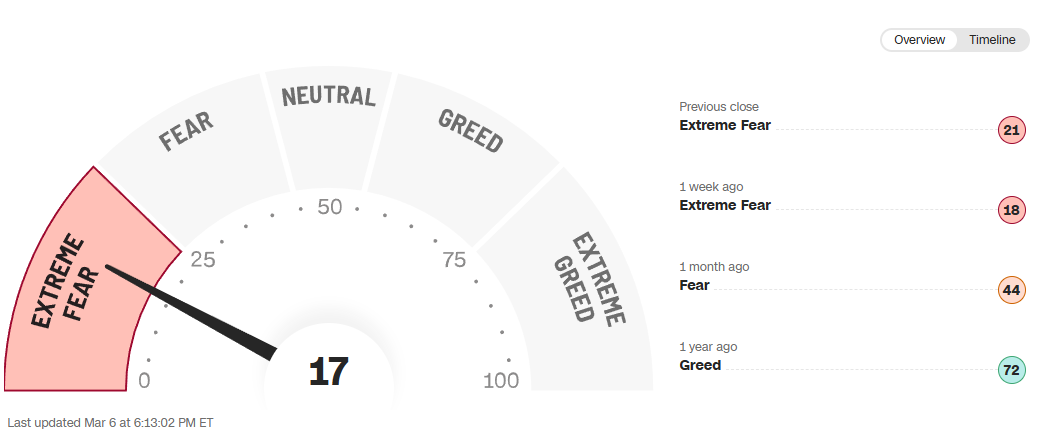Click the 1 week ago label
This screenshot has width=1056, height=446.
pos(711,187)
